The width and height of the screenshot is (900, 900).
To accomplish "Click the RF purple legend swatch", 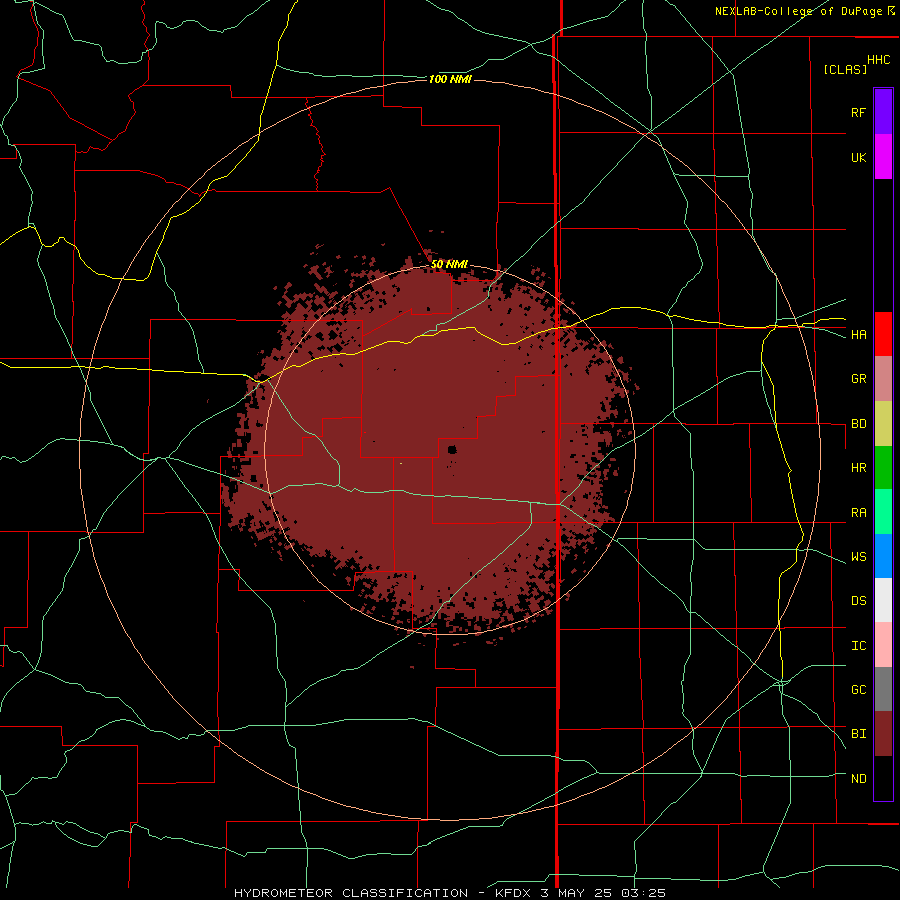I will click(x=883, y=112).
